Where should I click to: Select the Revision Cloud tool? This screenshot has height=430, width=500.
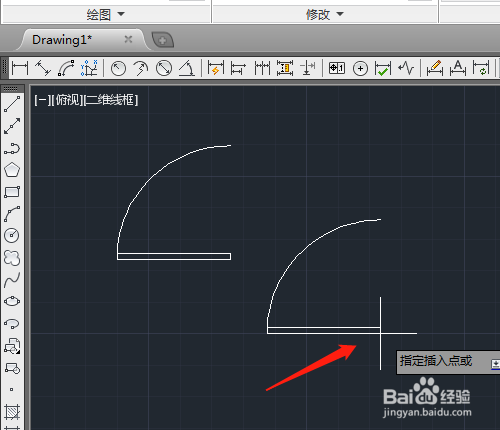pyautogui.click(x=12, y=258)
